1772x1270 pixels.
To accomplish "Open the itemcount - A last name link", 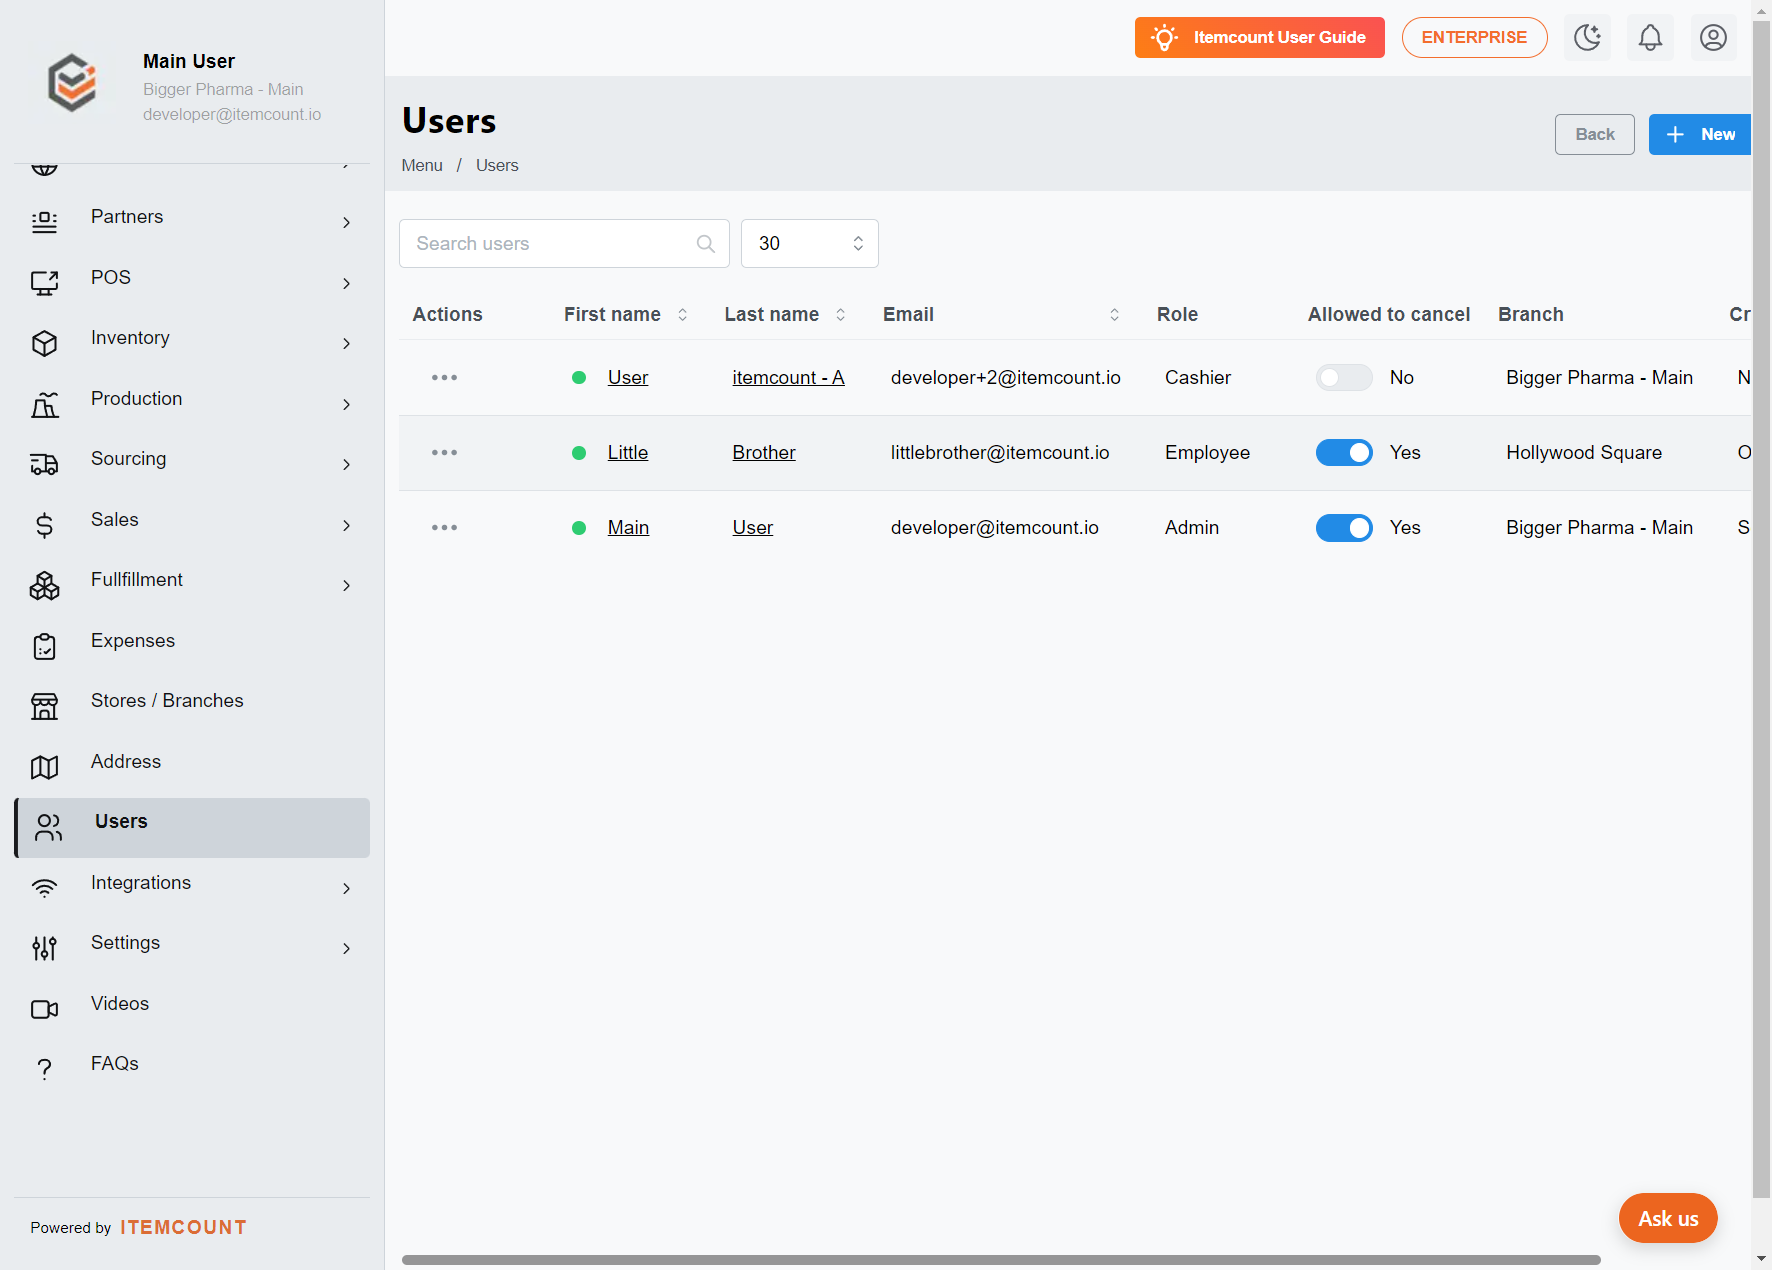I will (x=788, y=378).
